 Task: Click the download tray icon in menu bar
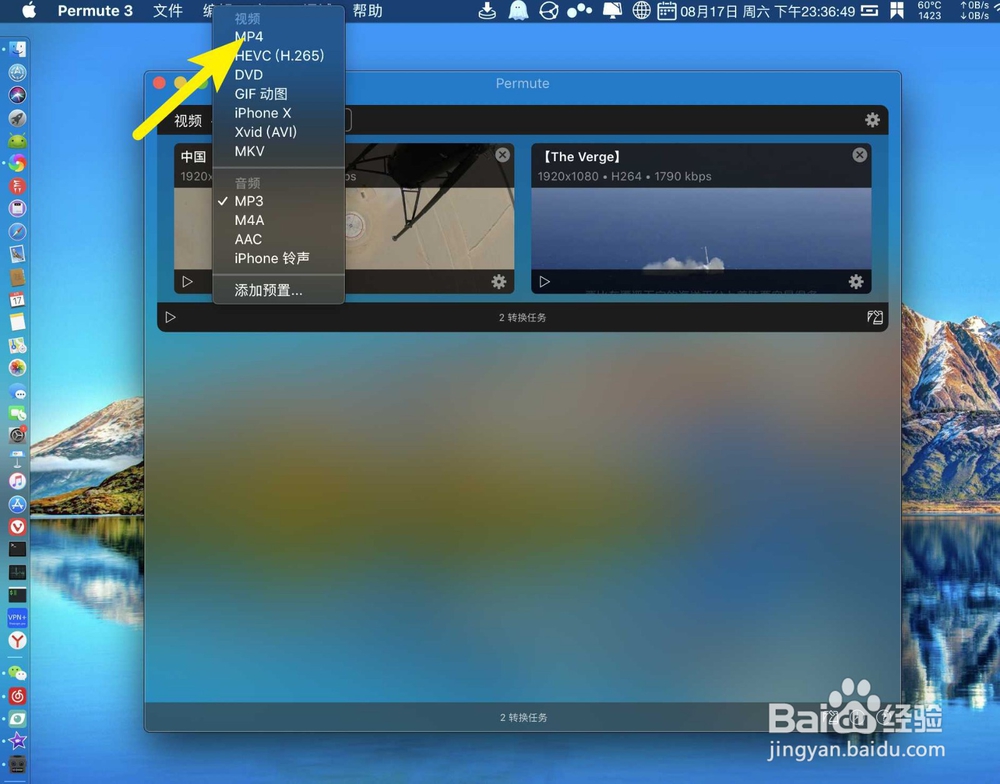(x=487, y=11)
